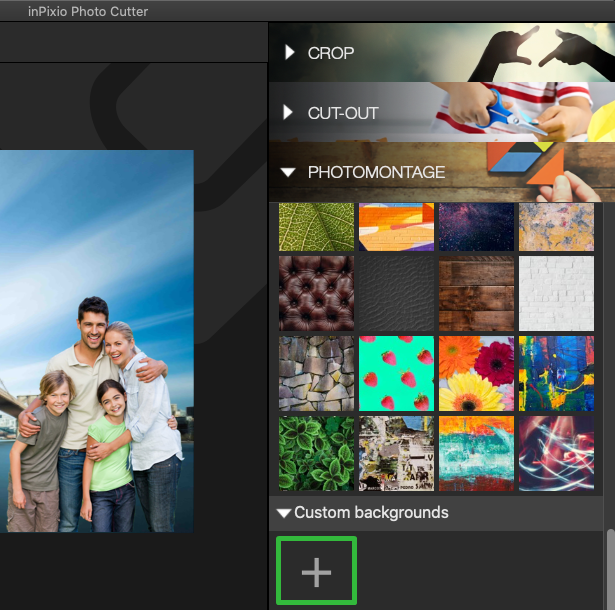Choose the orange painted brick background
Viewport: 615px width, 610px height.
pyautogui.click(x=397, y=227)
